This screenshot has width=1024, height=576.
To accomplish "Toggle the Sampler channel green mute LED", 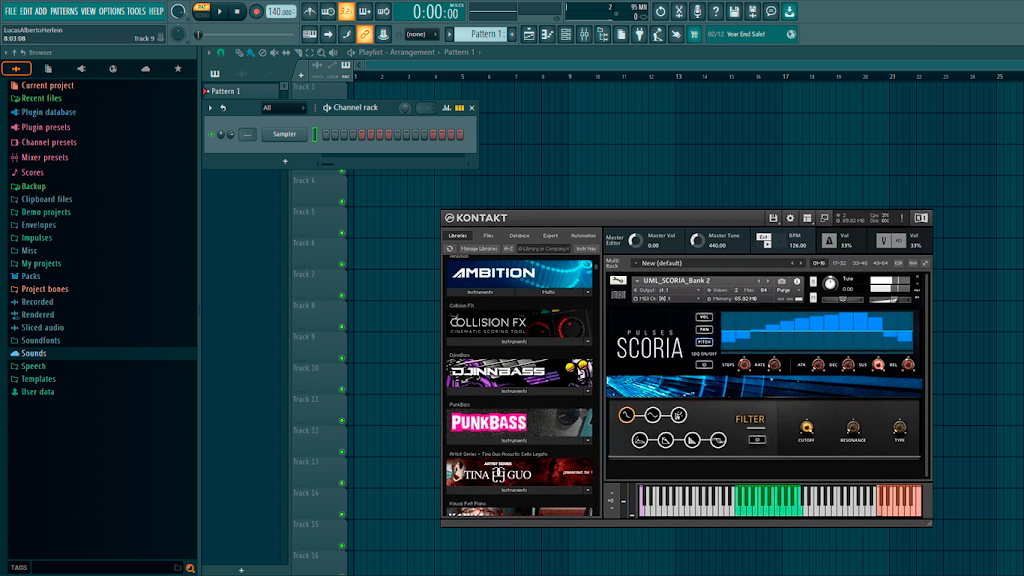I will click(x=212, y=135).
